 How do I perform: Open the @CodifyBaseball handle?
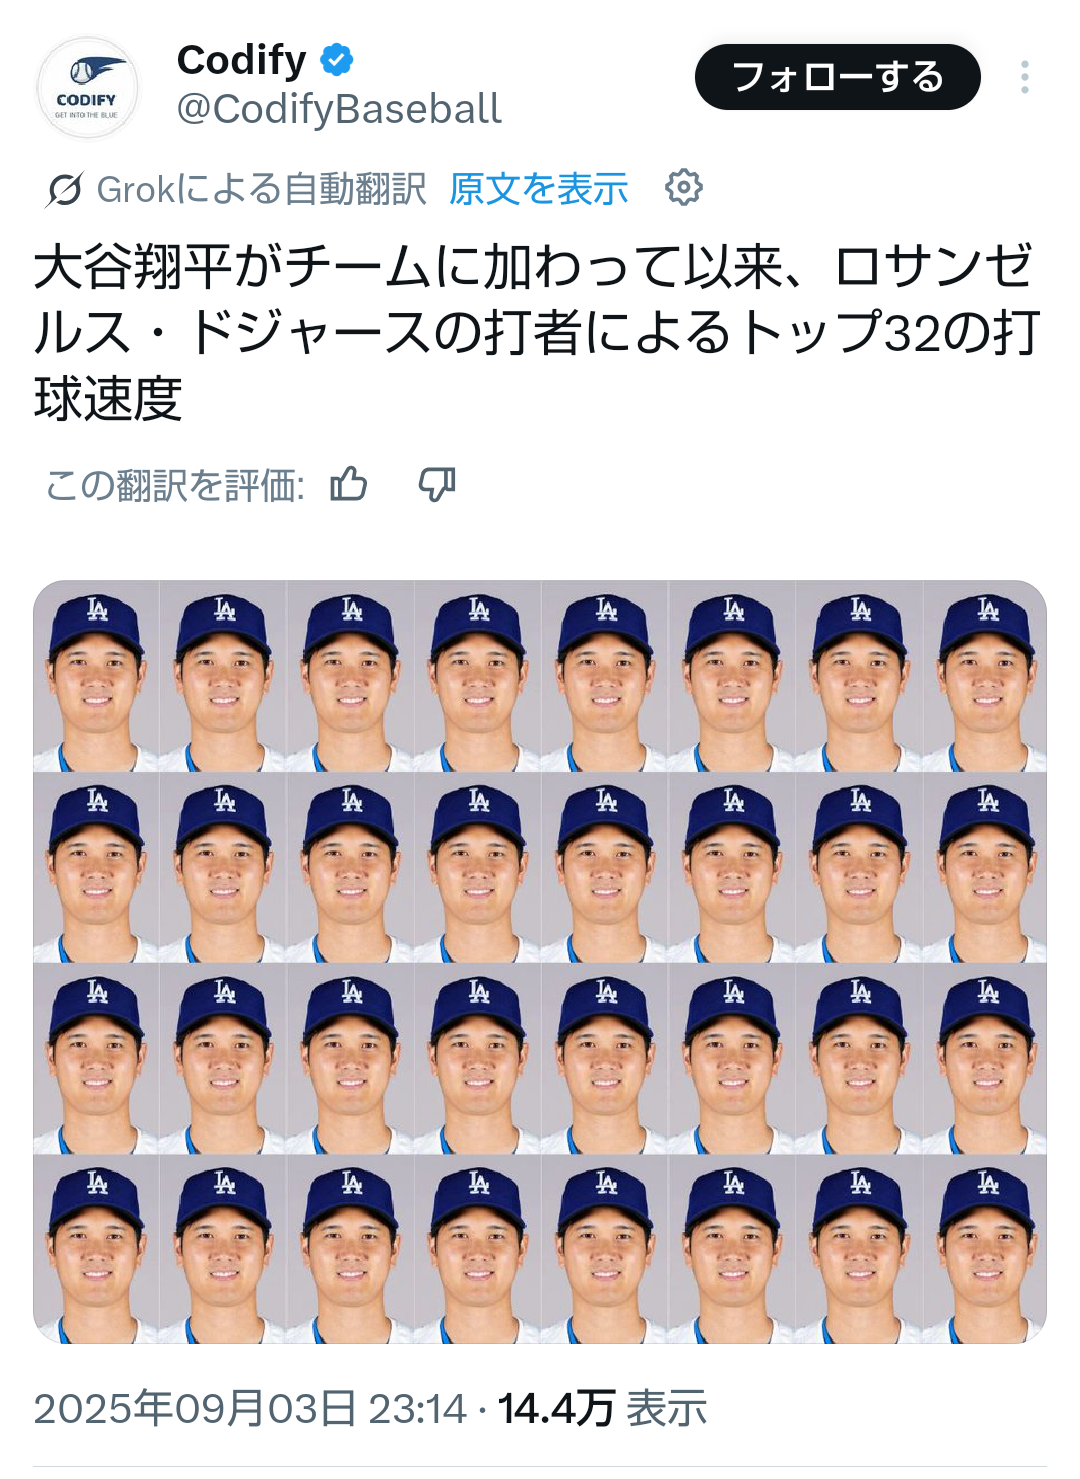340,109
